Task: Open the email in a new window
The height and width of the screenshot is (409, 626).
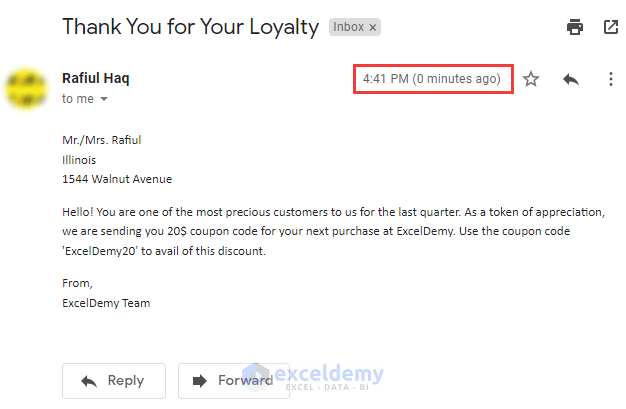Action: click(611, 27)
